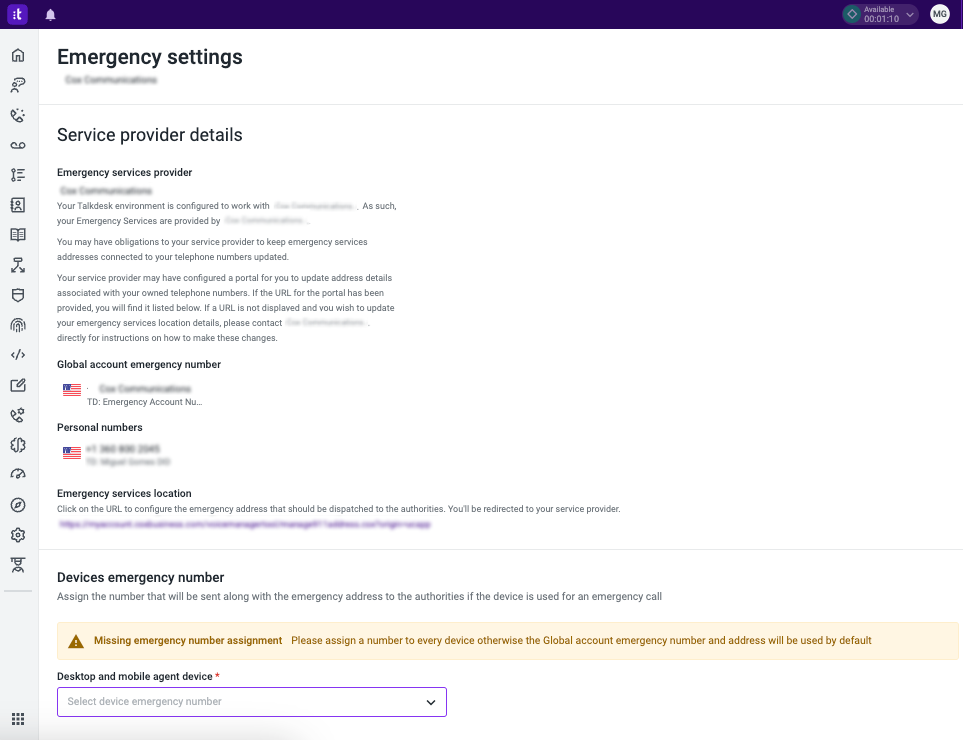This screenshot has width=963, height=740.
Task: Open the code developer icon in sidebar
Action: [x=18, y=355]
